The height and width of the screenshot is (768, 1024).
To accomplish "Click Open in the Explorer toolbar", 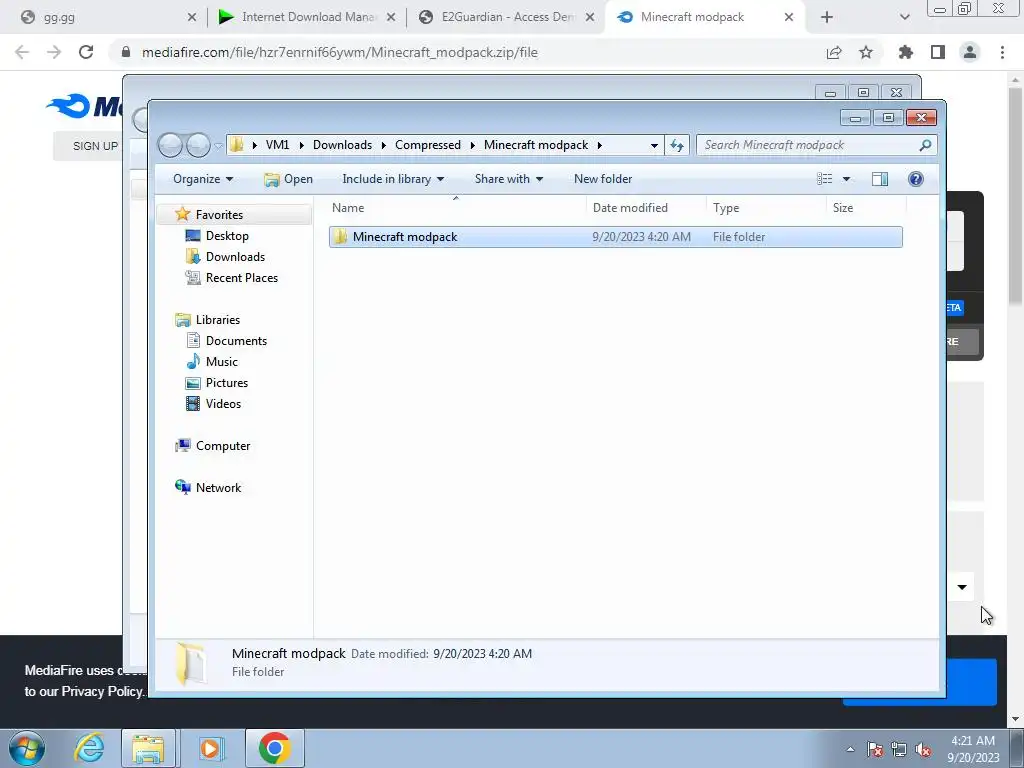I will [x=289, y=179].
